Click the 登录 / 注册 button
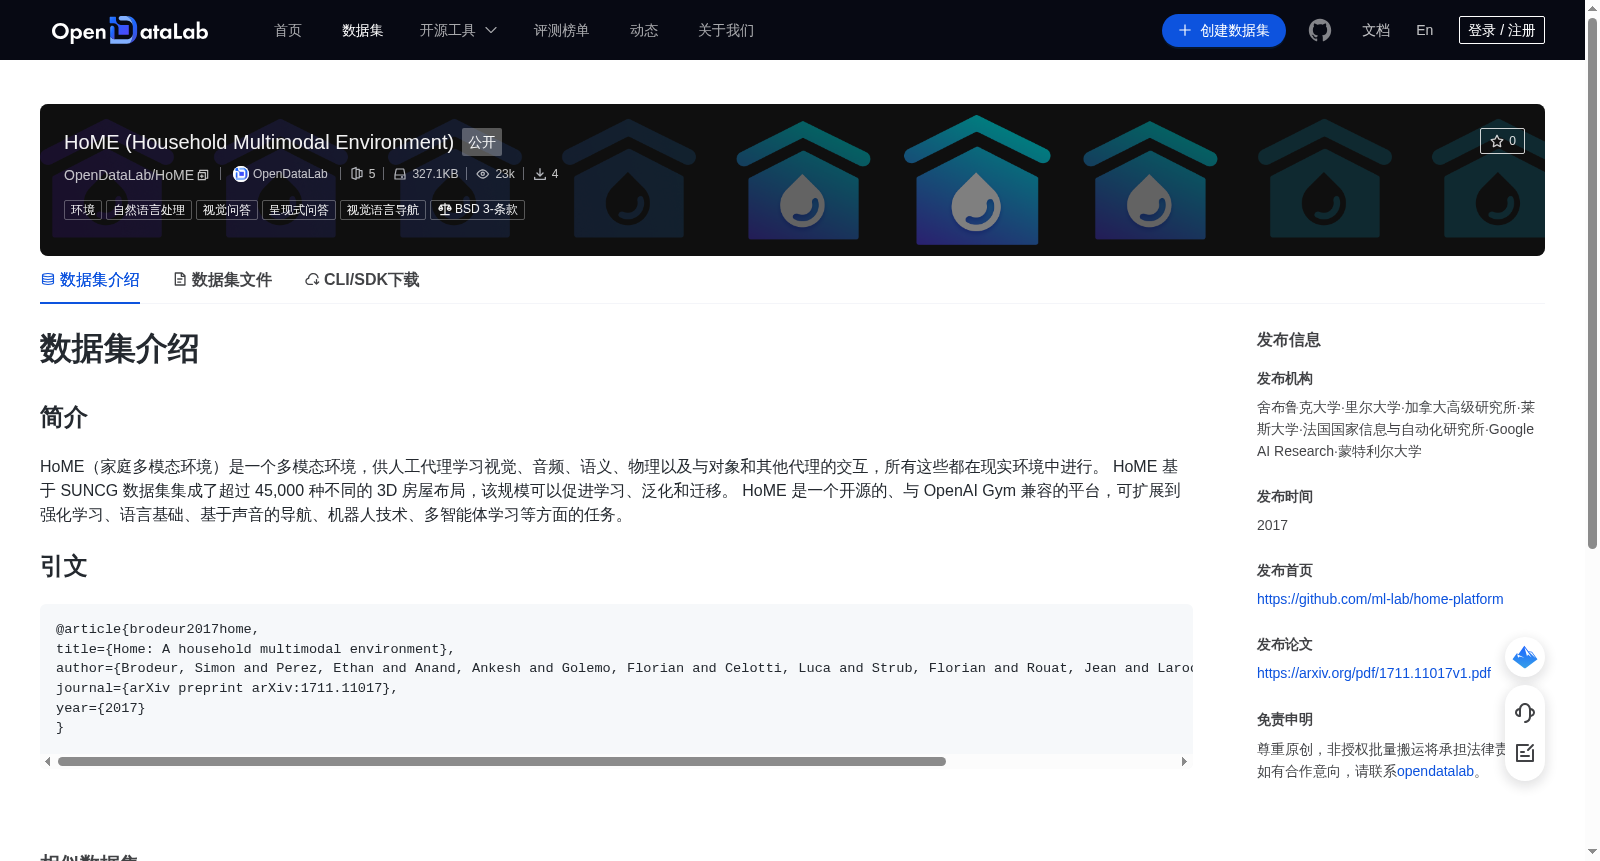The image size is (1600, 861). coord(1502,30)
